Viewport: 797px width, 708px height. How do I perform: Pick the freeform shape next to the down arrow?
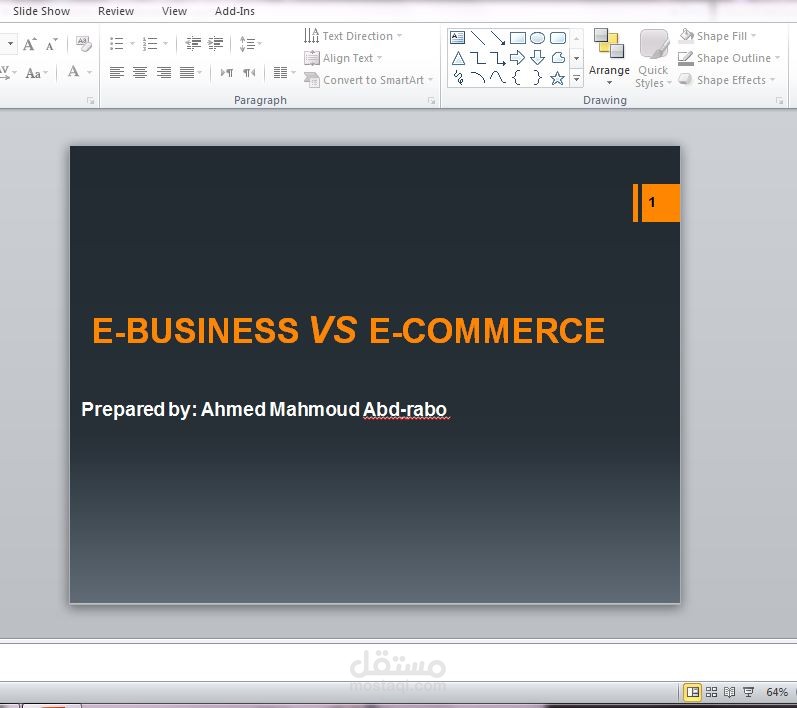pos(558,57)
